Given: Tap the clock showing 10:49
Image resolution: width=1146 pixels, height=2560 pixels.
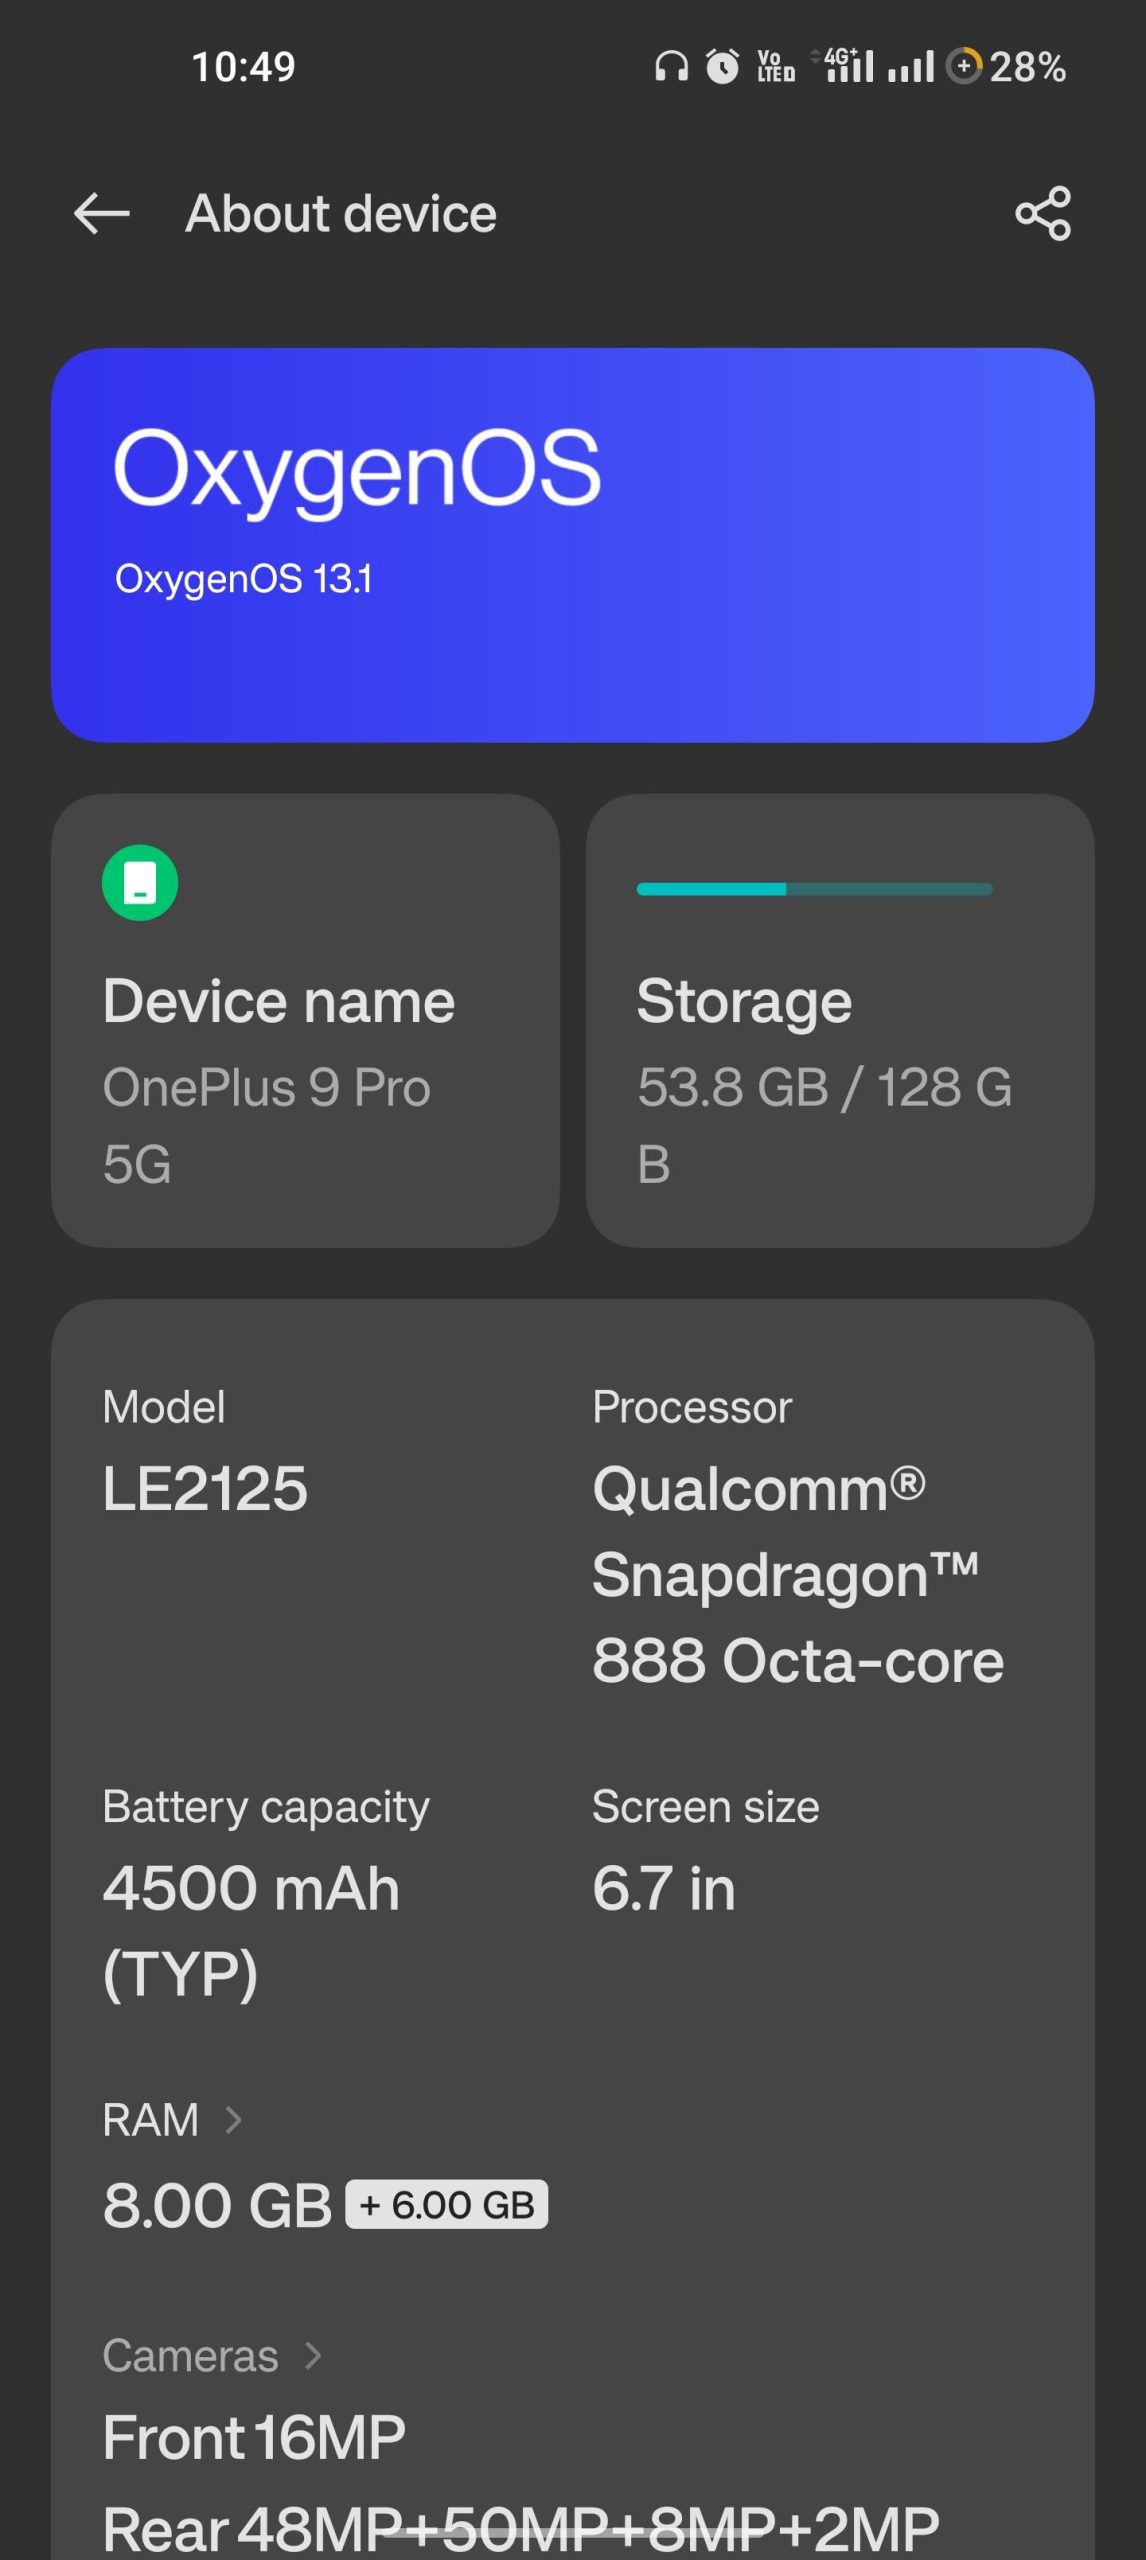Looking at the screenshot, I should tap(243, 64).
